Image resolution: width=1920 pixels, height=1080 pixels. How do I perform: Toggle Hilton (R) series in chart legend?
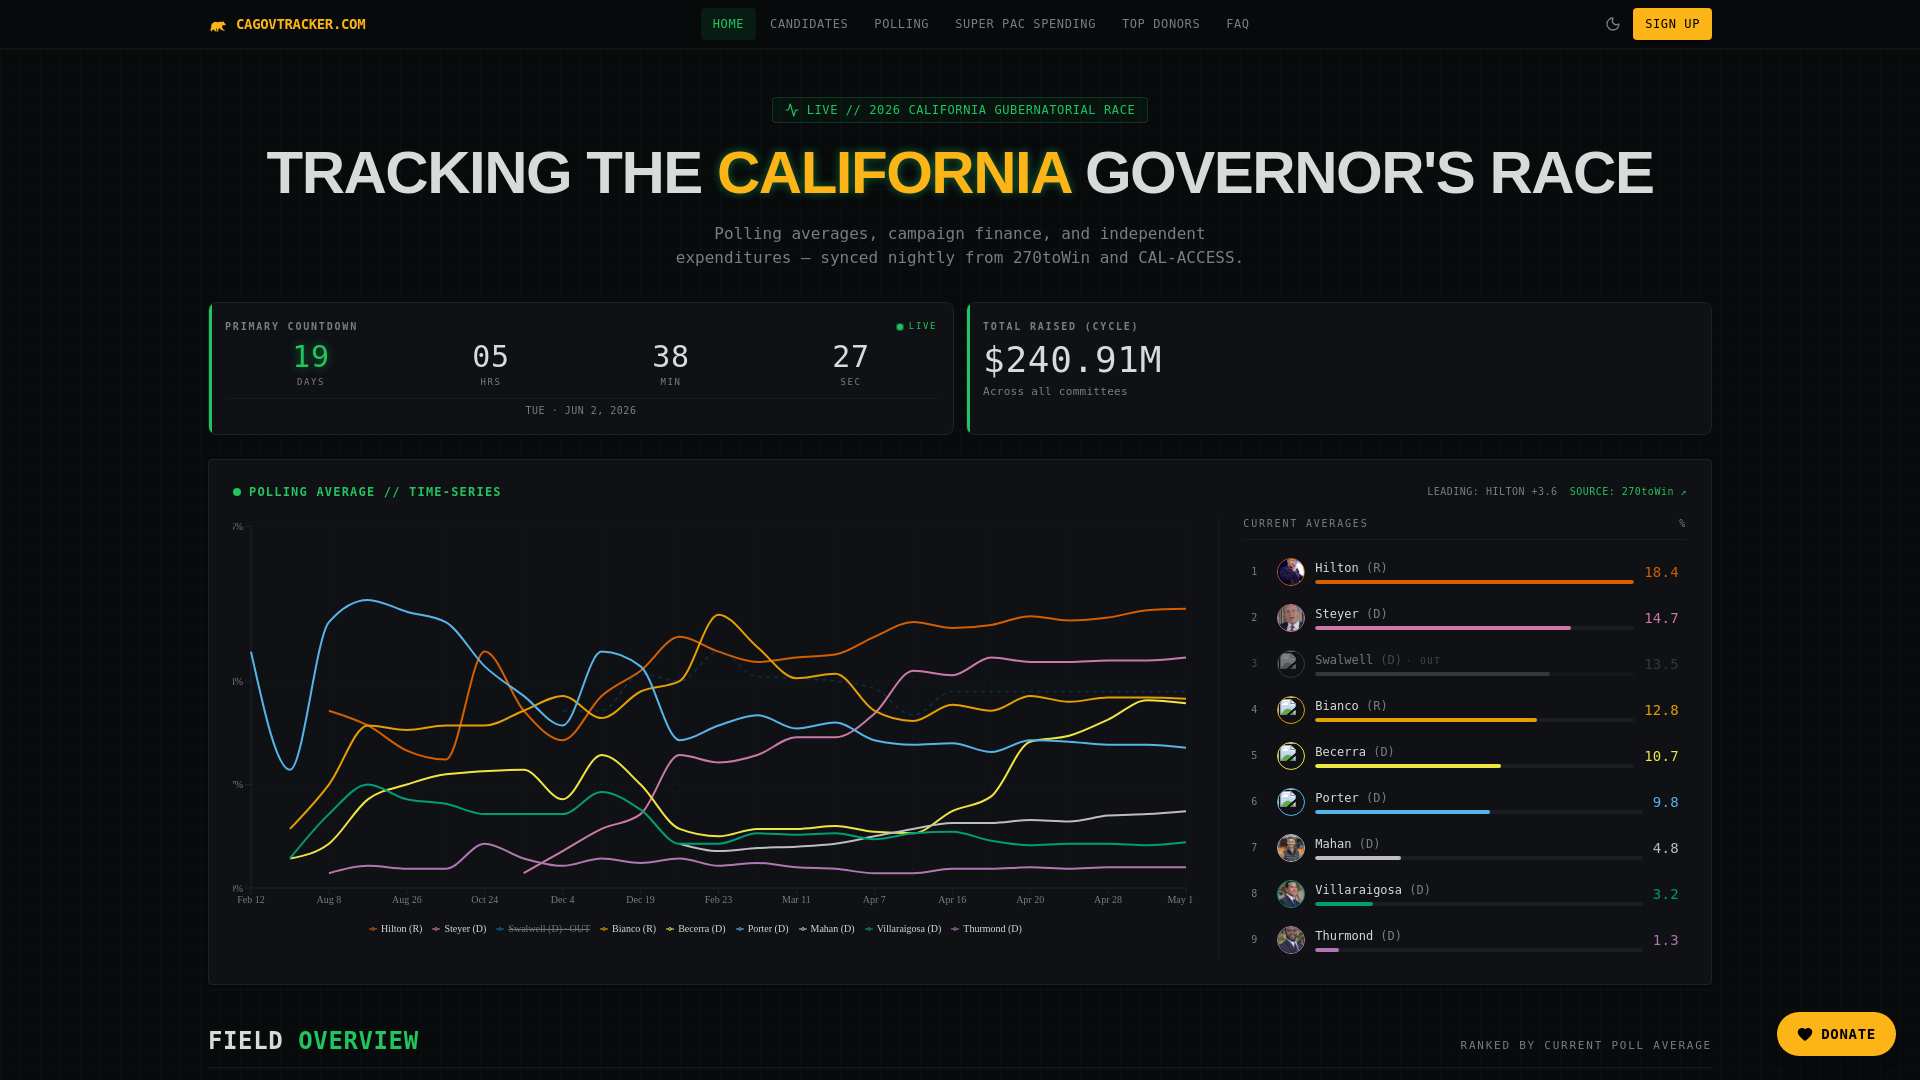(x=396, y=929)
